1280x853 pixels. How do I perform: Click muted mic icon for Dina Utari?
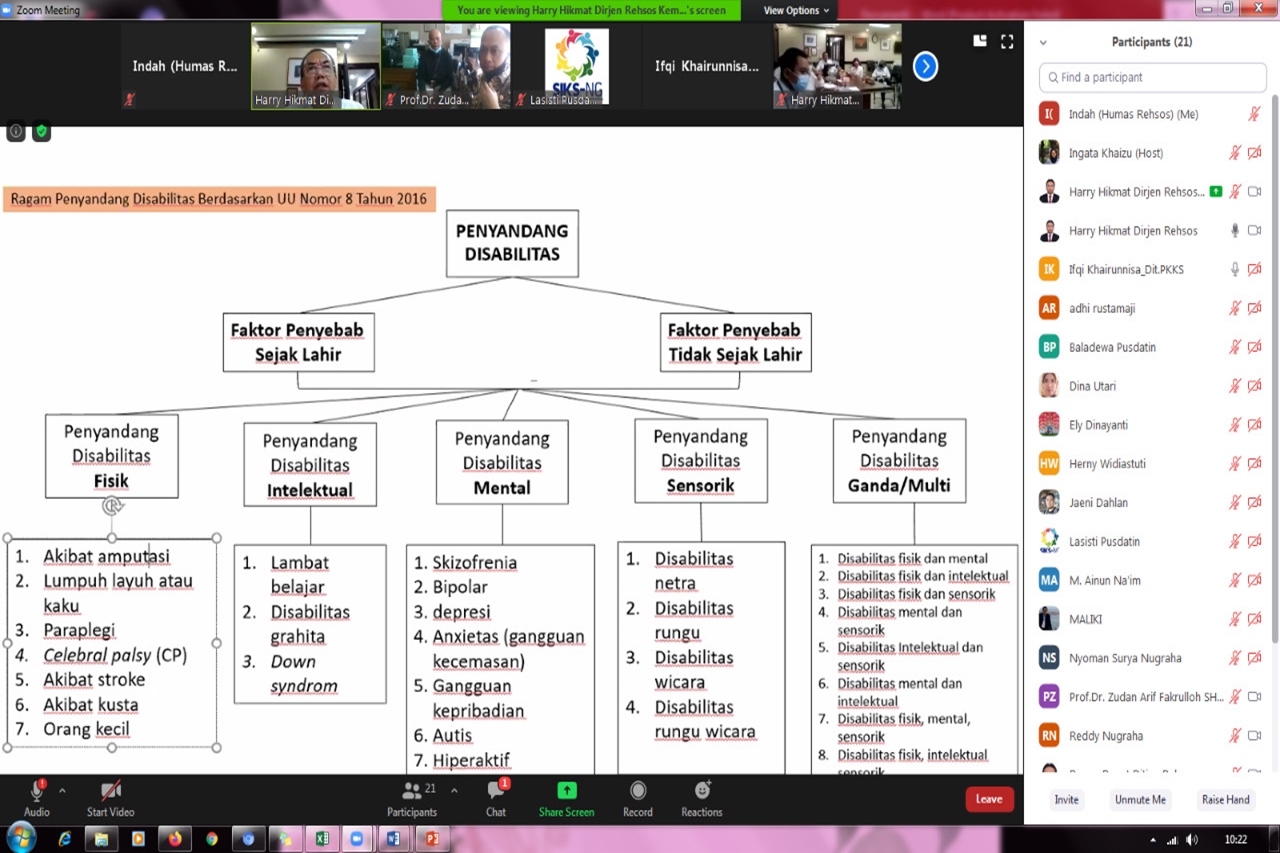(1235, 386)
